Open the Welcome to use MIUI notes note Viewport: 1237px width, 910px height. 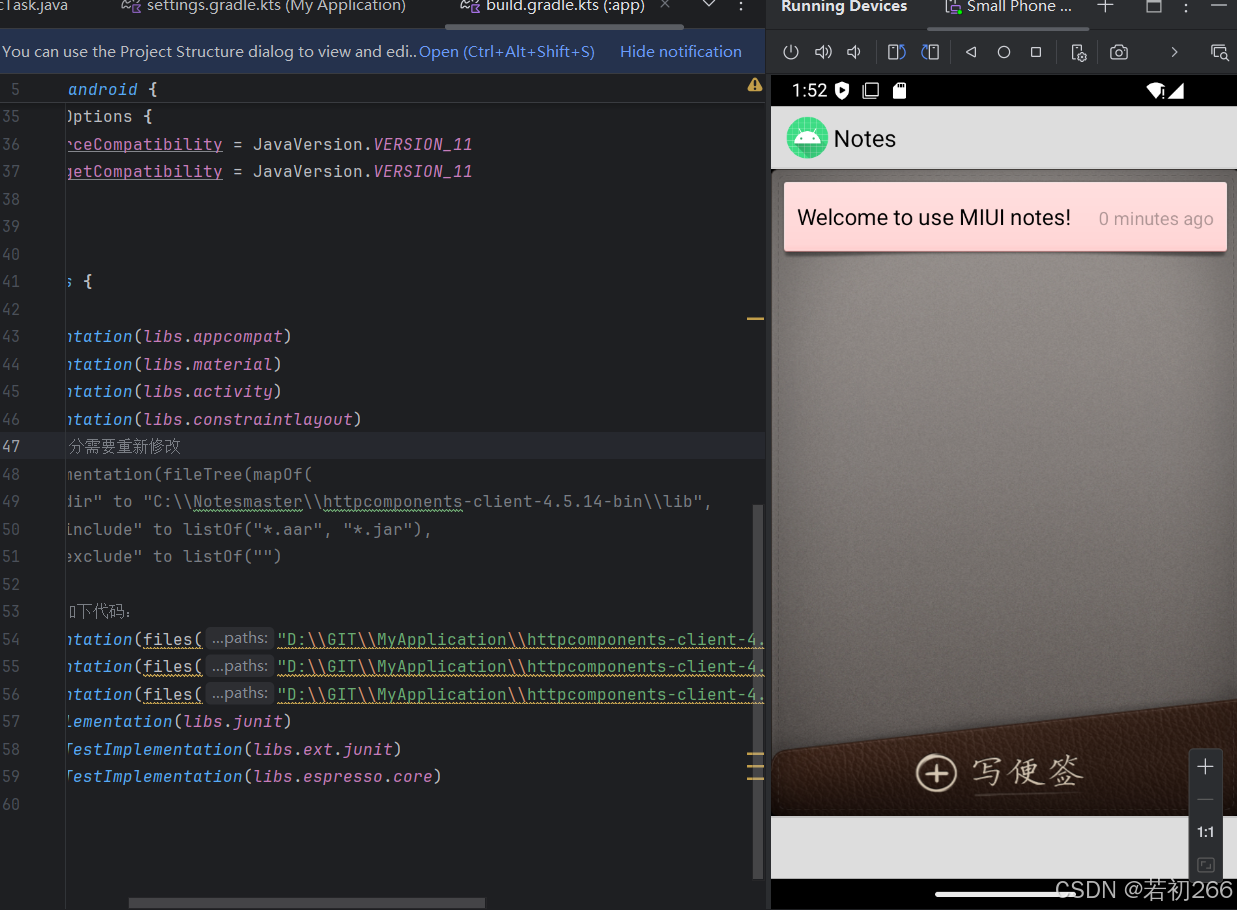pos(1005,217)
